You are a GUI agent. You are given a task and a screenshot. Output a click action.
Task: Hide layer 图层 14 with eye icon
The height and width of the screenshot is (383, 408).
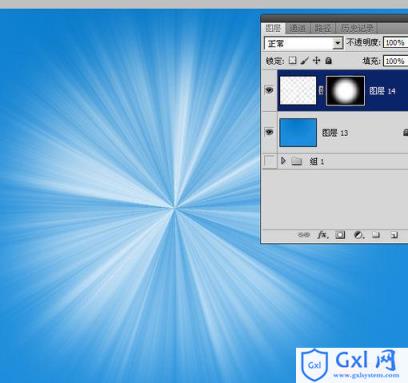269,90
